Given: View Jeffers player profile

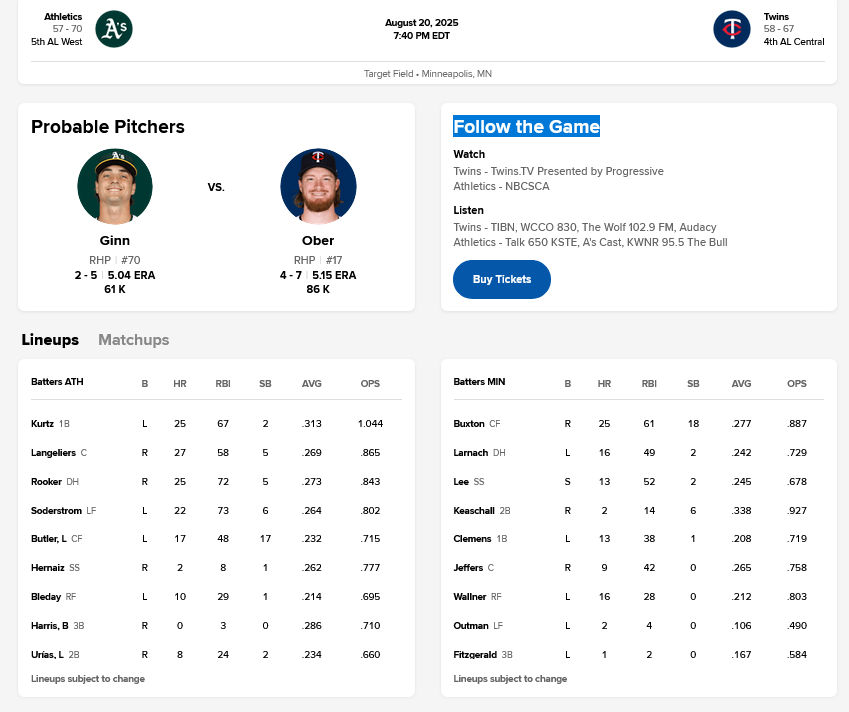Looking at the screenshot, I should pyautogui.click(x=469, y=569).
